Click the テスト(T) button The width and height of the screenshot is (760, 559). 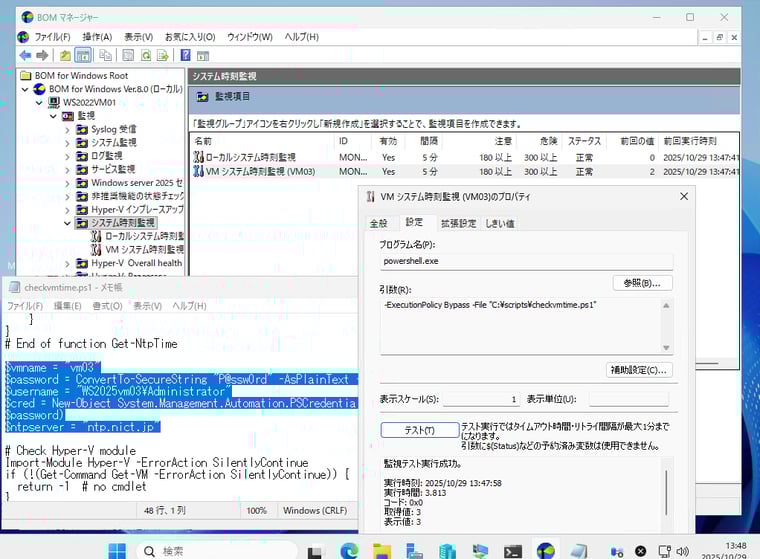[420, 430]
